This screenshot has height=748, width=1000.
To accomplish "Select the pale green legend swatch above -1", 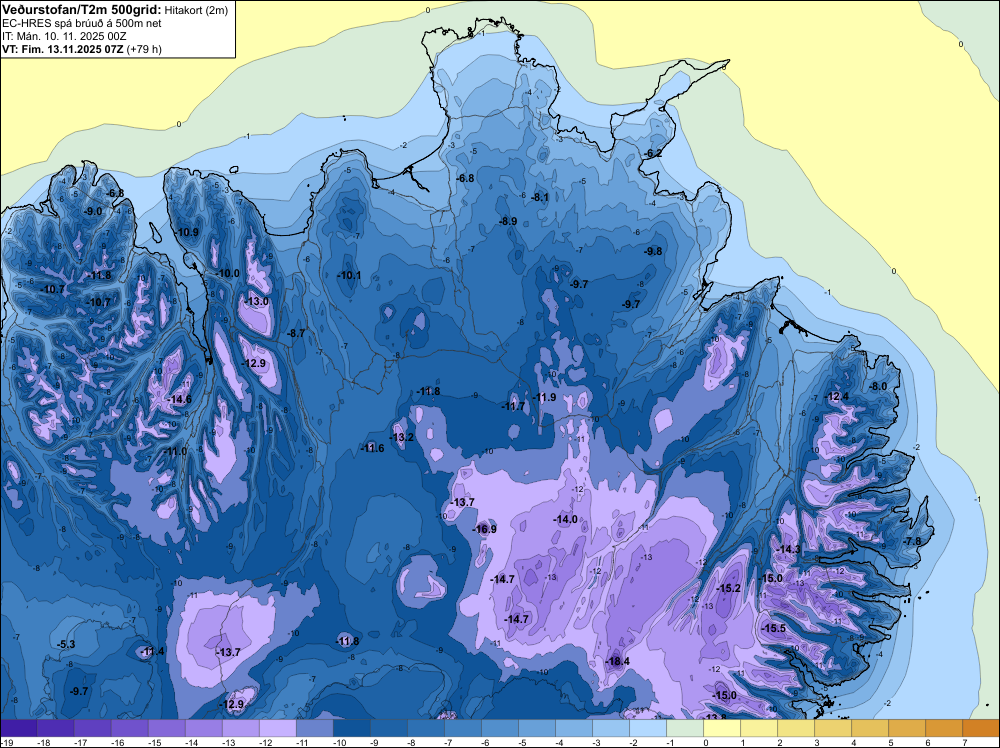I will (x=686, y=728).
